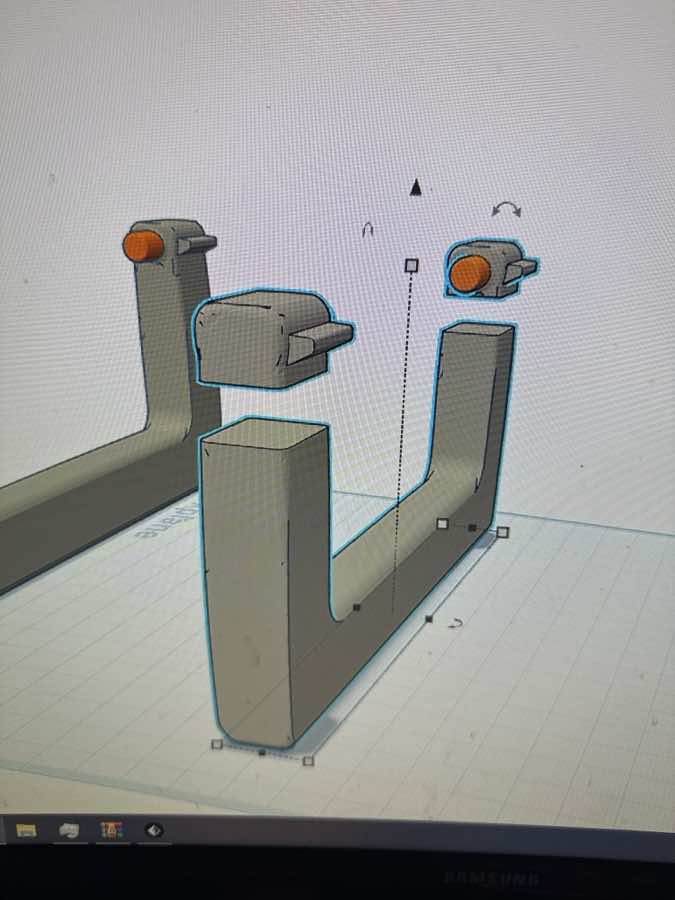Click the black midpoint handle on the U-shape's long side edge

pos(429,619)
